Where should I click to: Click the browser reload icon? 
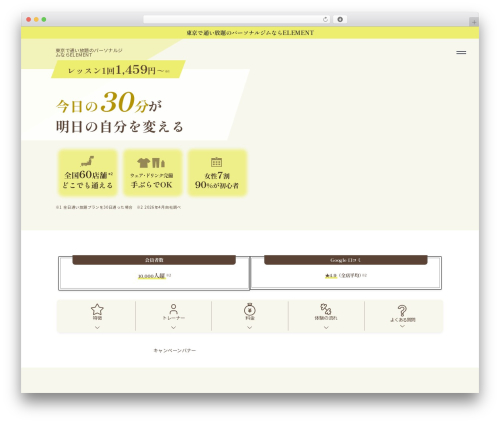click(x=325, y=19)
